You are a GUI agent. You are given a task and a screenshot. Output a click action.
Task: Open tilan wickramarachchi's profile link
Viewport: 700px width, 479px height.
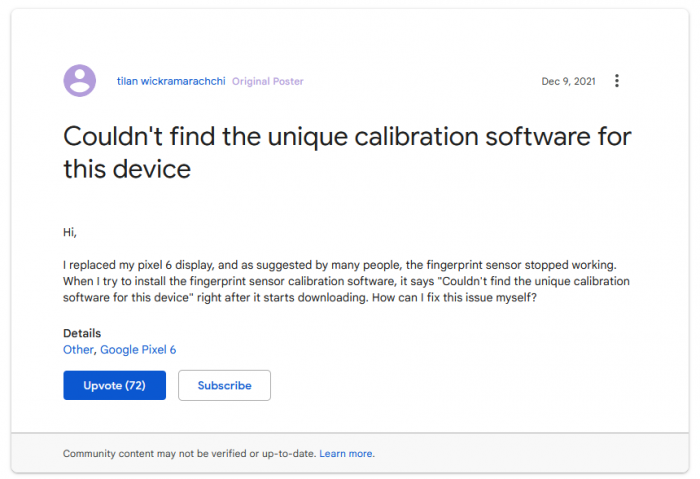(170, 81)
